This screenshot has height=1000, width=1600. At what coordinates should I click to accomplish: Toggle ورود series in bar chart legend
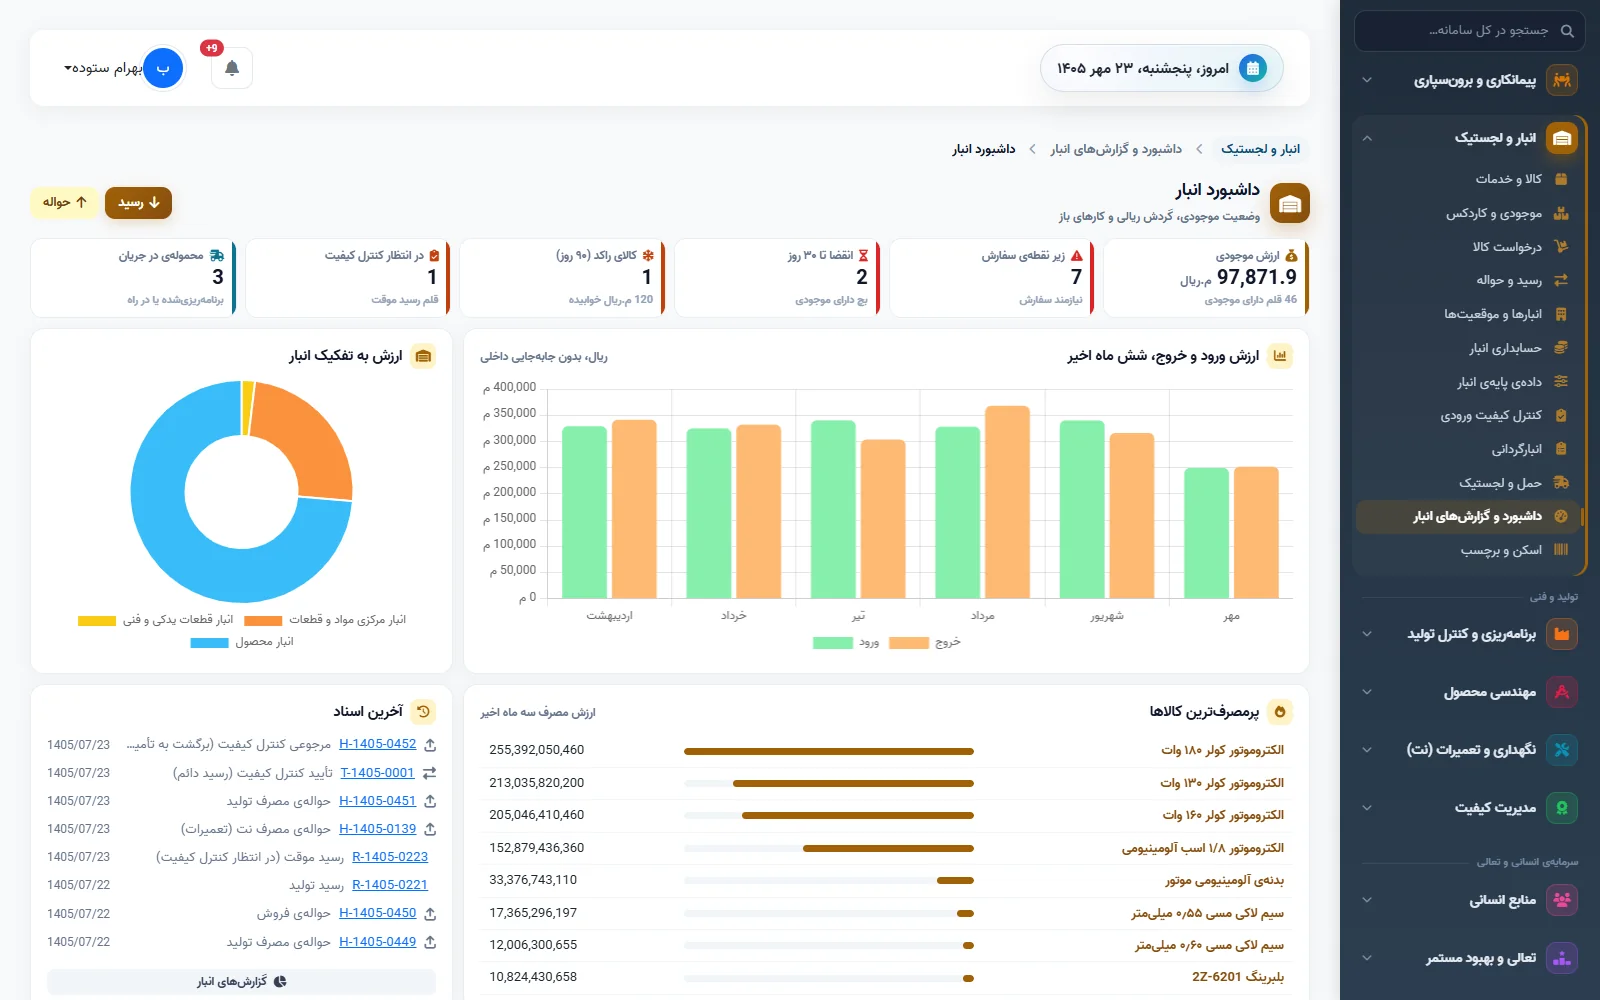(846, 642)
